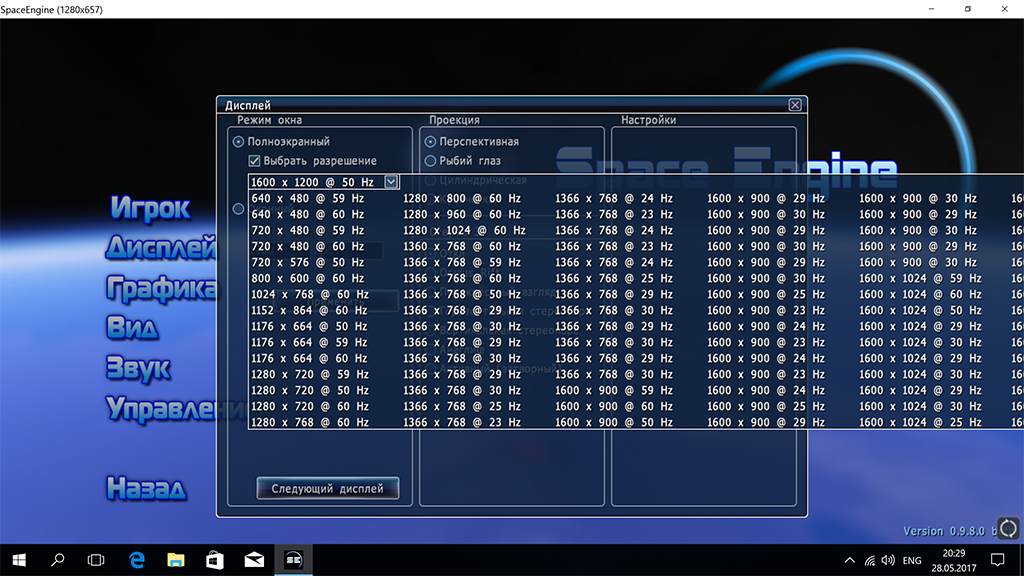The width and height of the screenshot is (1024, 576).
Task: Select the Оконный radio button left of the list
Action: point(238,209)
